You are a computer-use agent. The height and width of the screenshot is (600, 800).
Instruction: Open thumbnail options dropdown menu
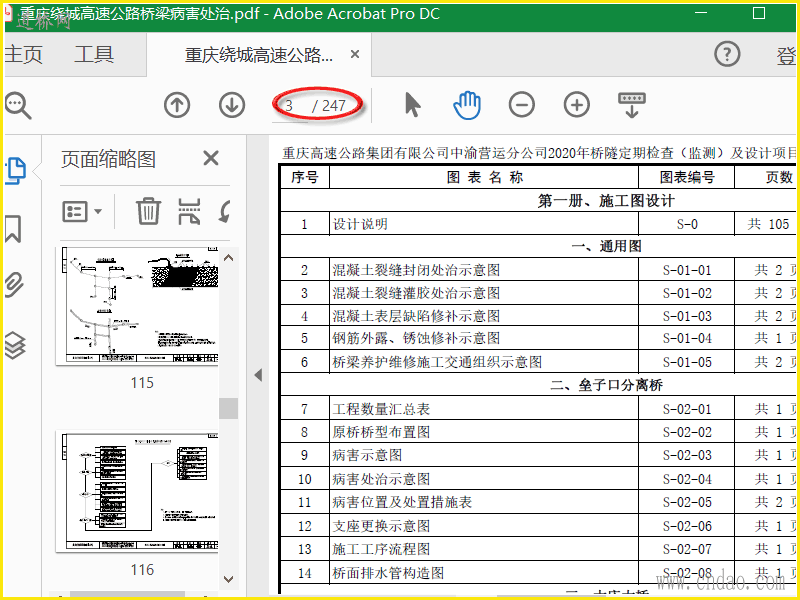[x=82, y=211]
